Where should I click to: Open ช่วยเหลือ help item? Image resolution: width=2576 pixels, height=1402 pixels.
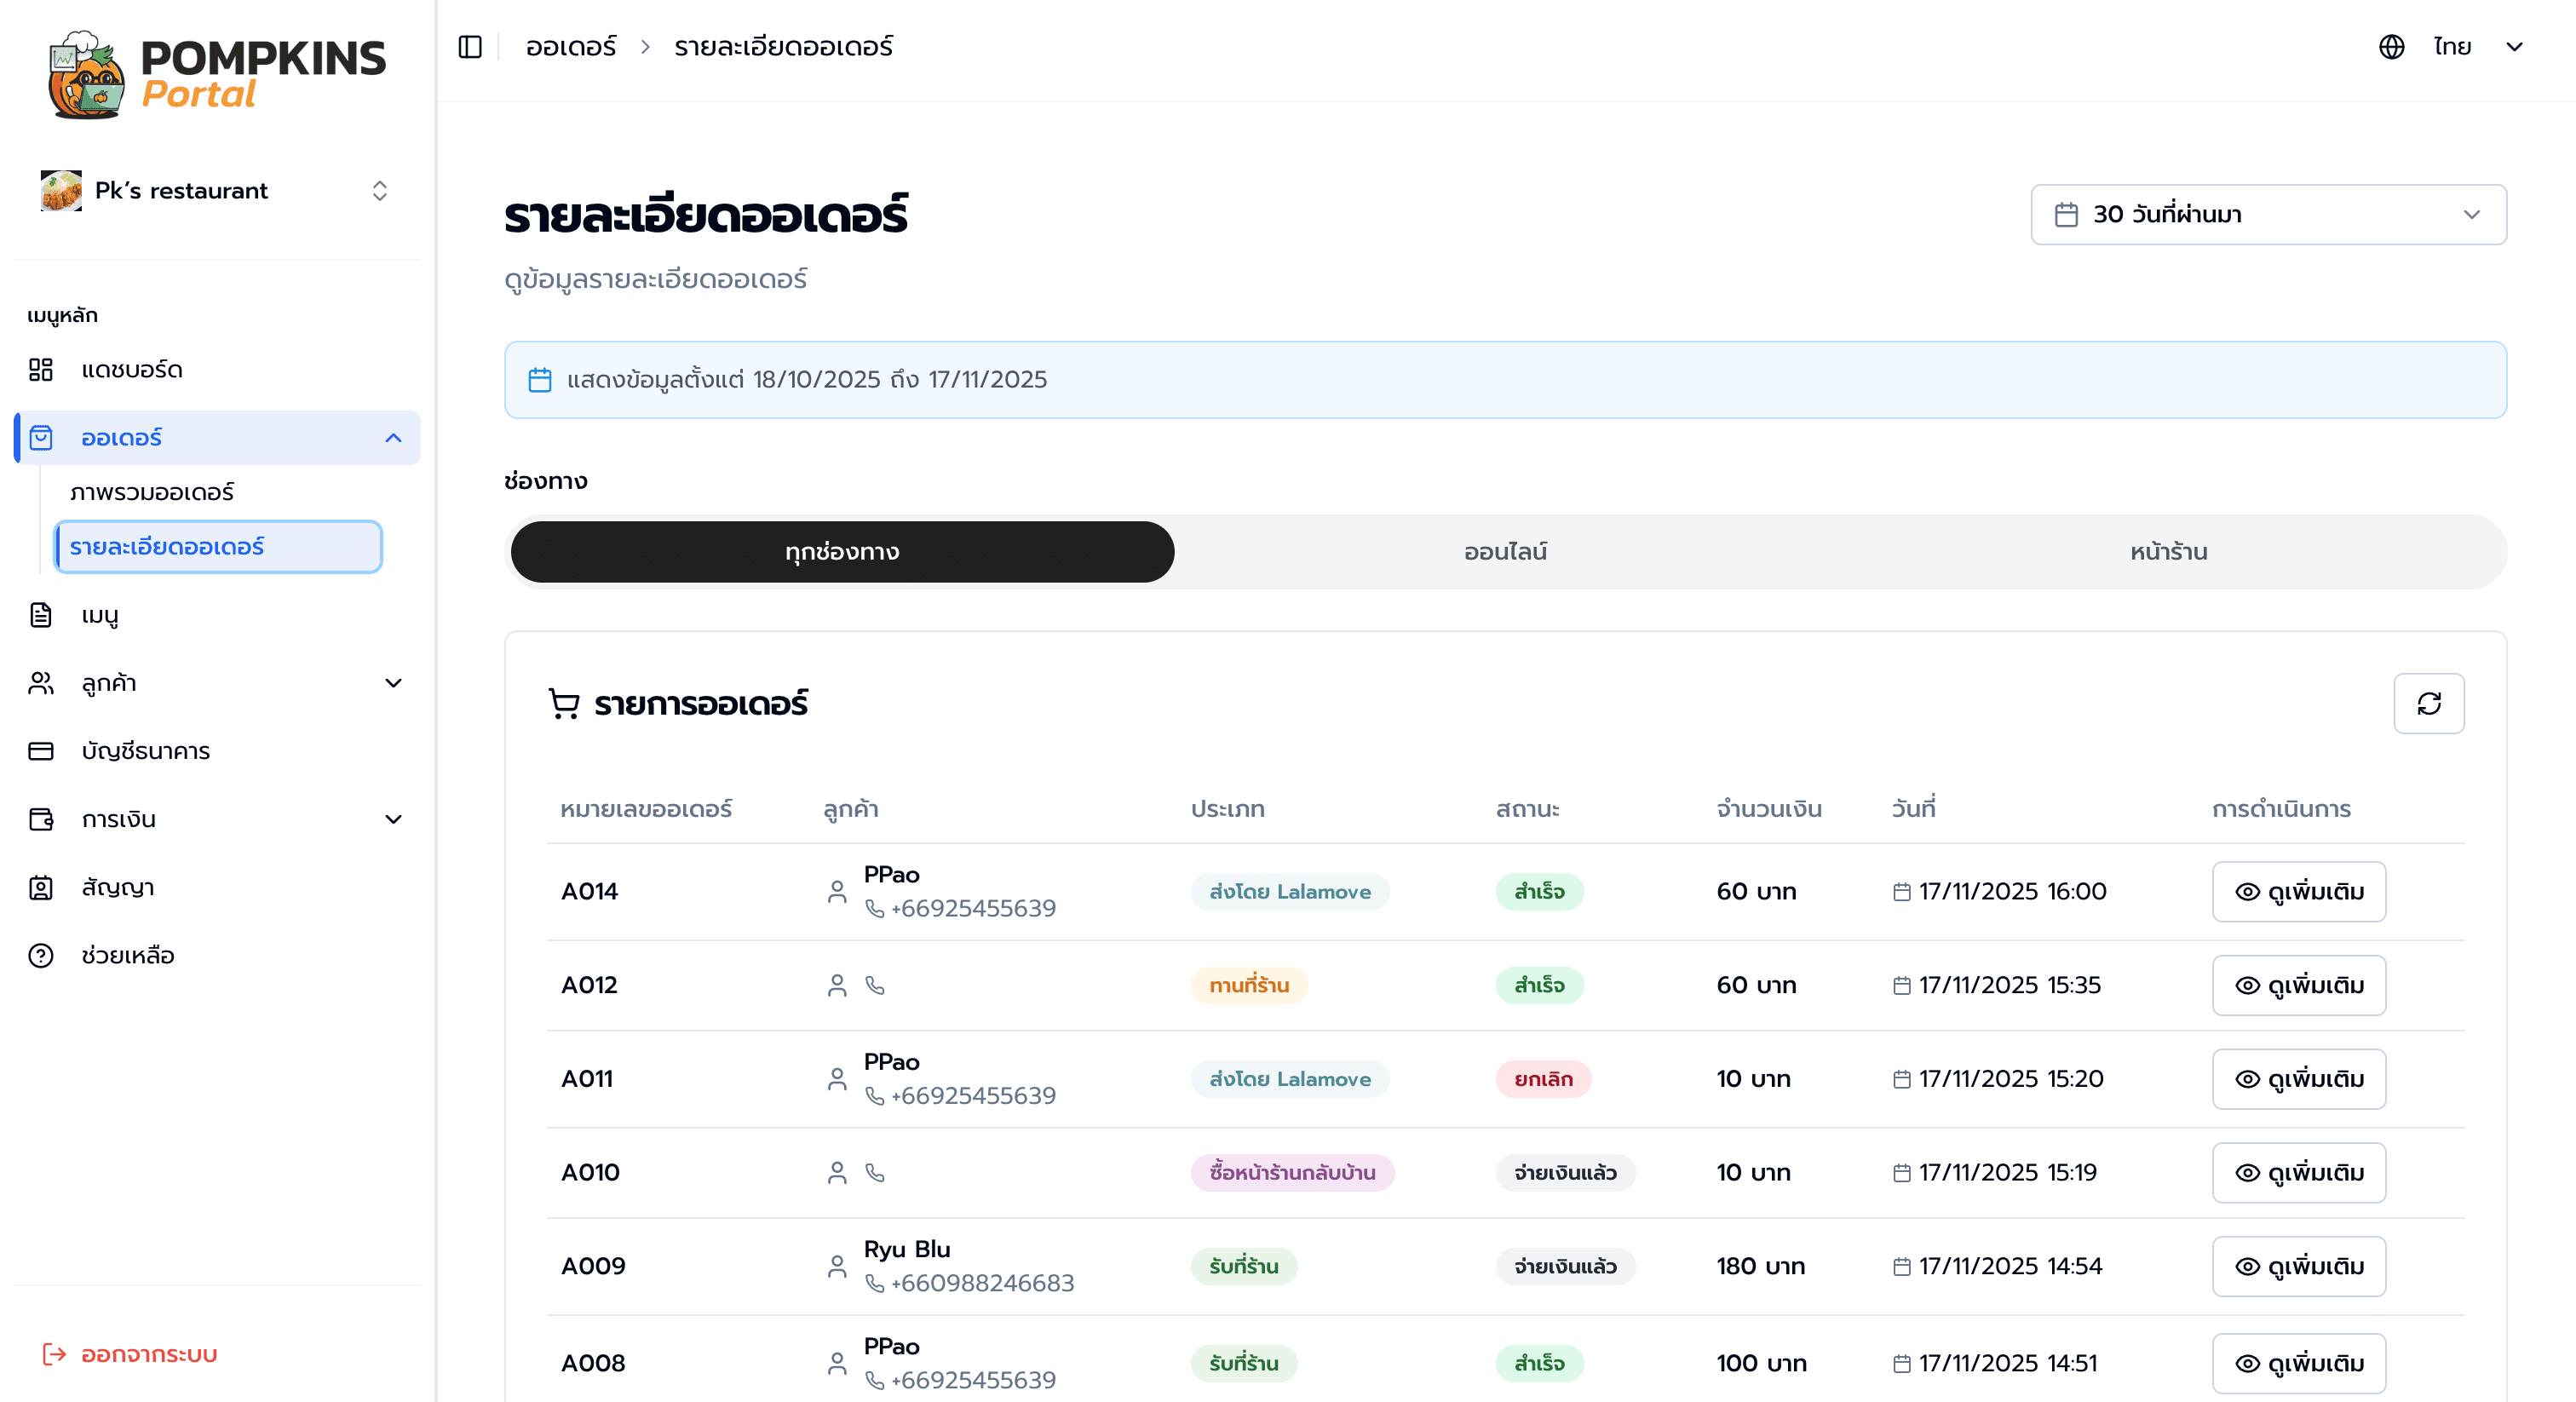pos(217,955)
